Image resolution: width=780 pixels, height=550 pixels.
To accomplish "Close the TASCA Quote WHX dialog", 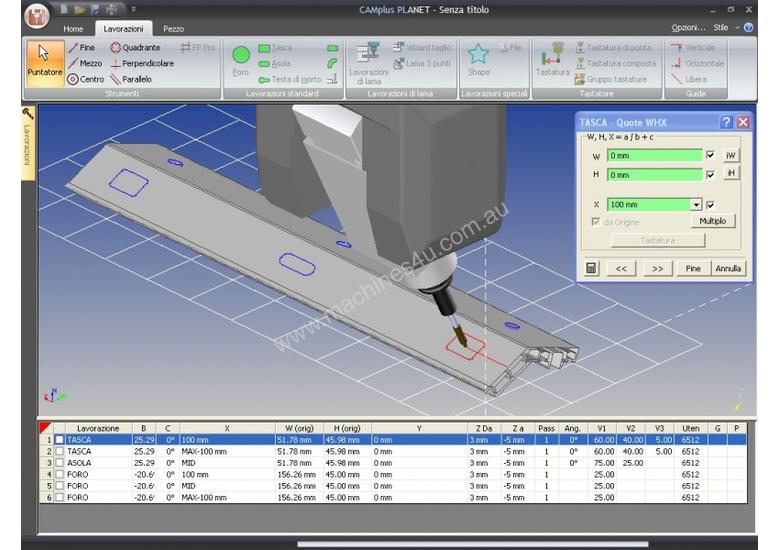I will [x=743, y=122].
